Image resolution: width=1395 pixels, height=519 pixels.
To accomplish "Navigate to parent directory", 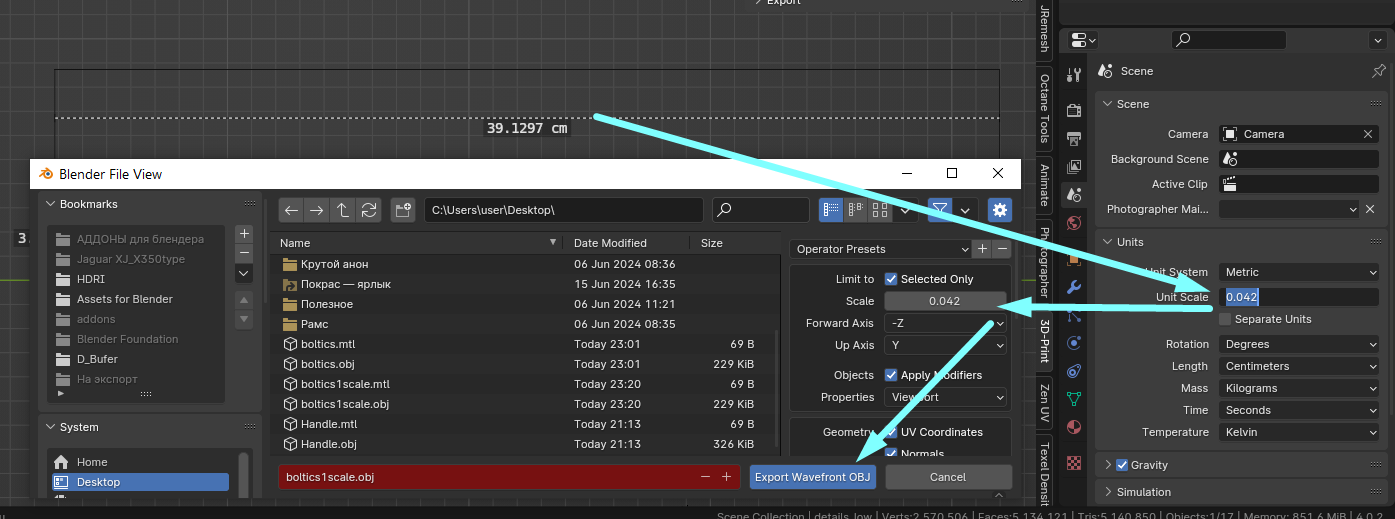I will [343, 210].
